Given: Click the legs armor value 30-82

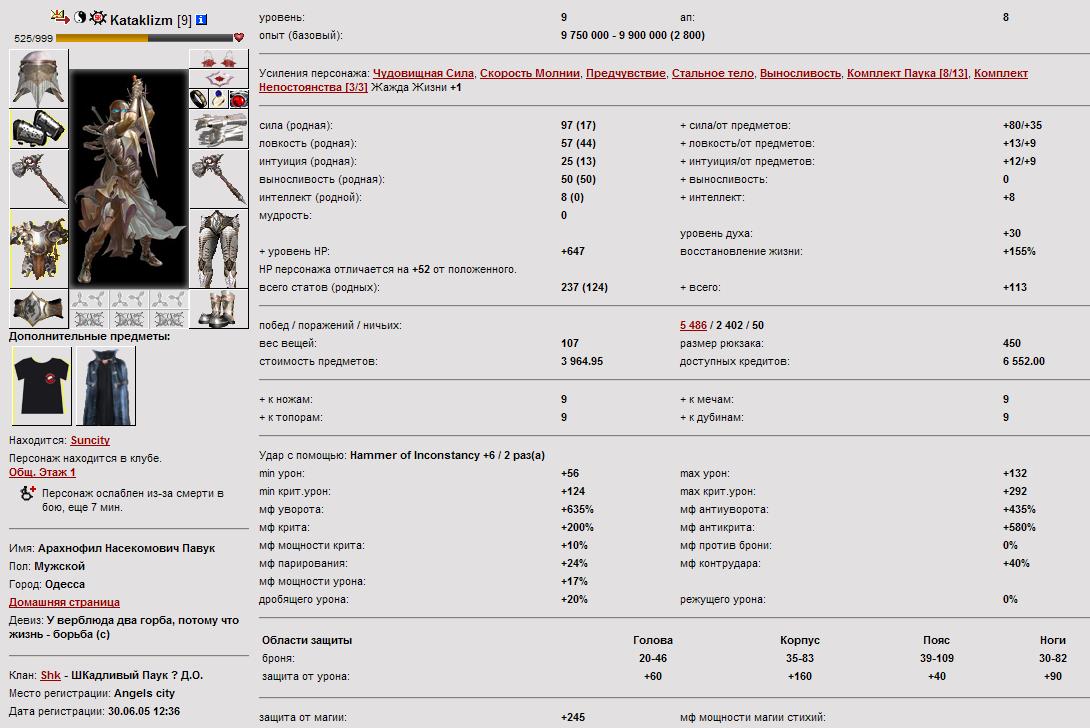Looking at the screenshot, I should 1053,658.
